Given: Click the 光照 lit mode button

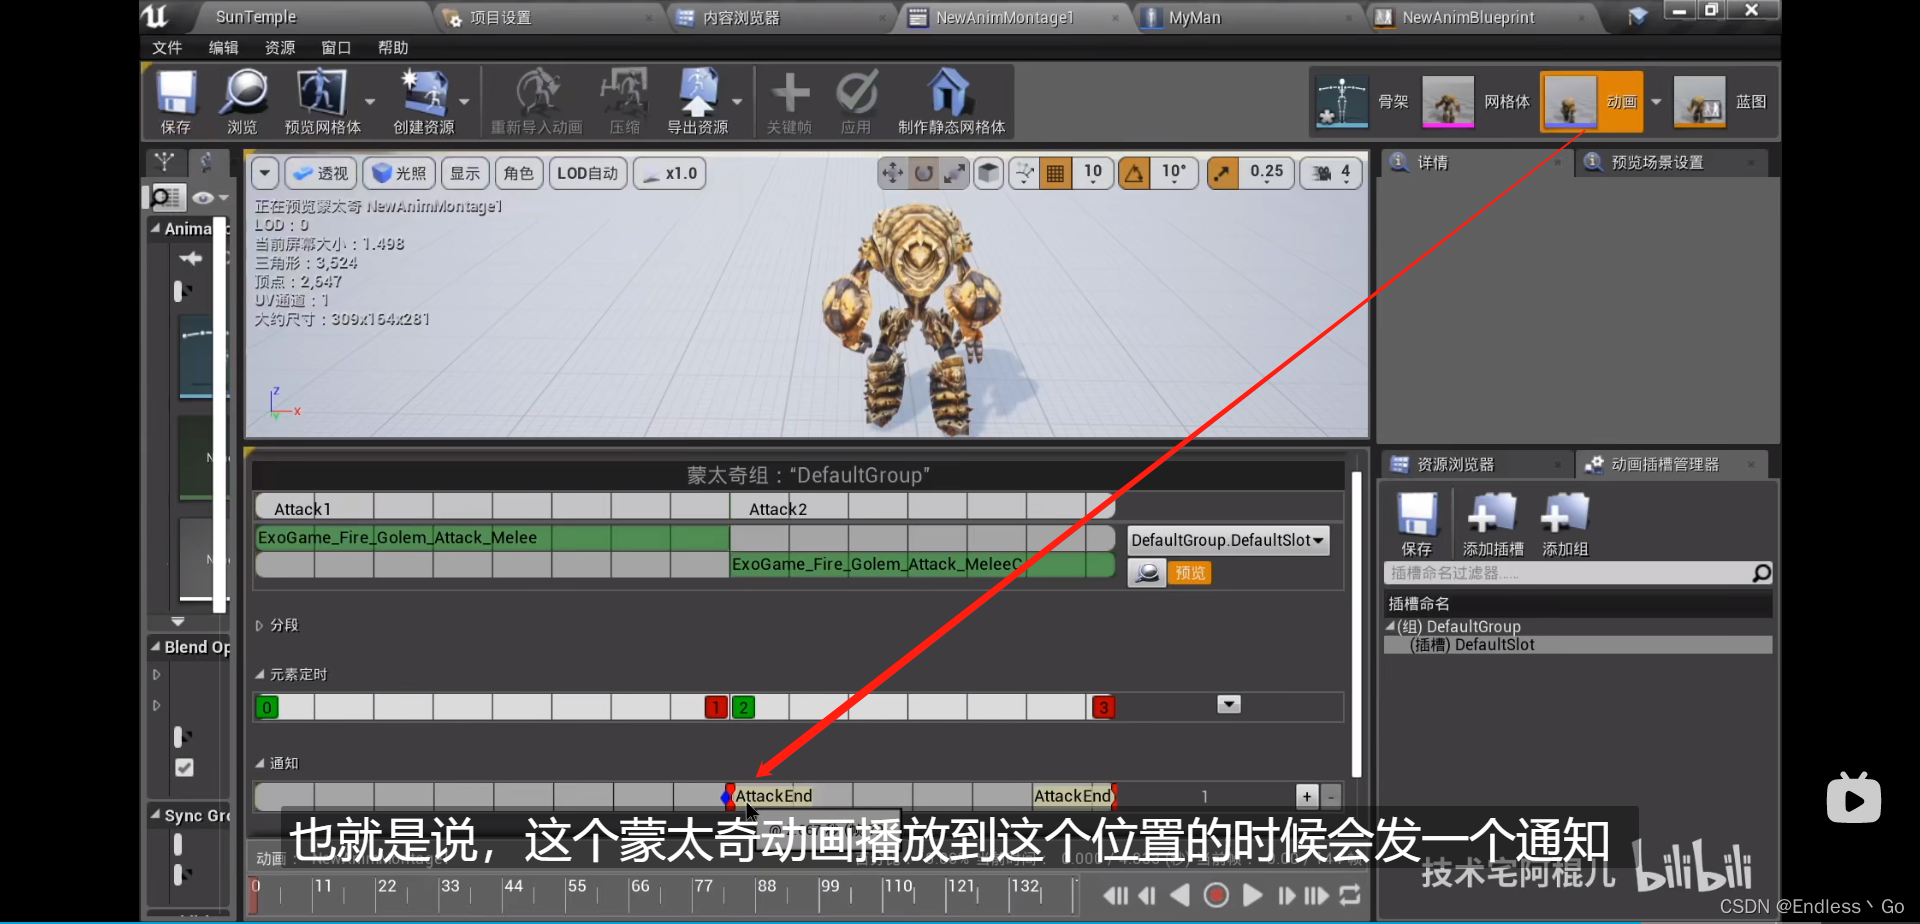Looking at the screenshot, I should [399, 173].
